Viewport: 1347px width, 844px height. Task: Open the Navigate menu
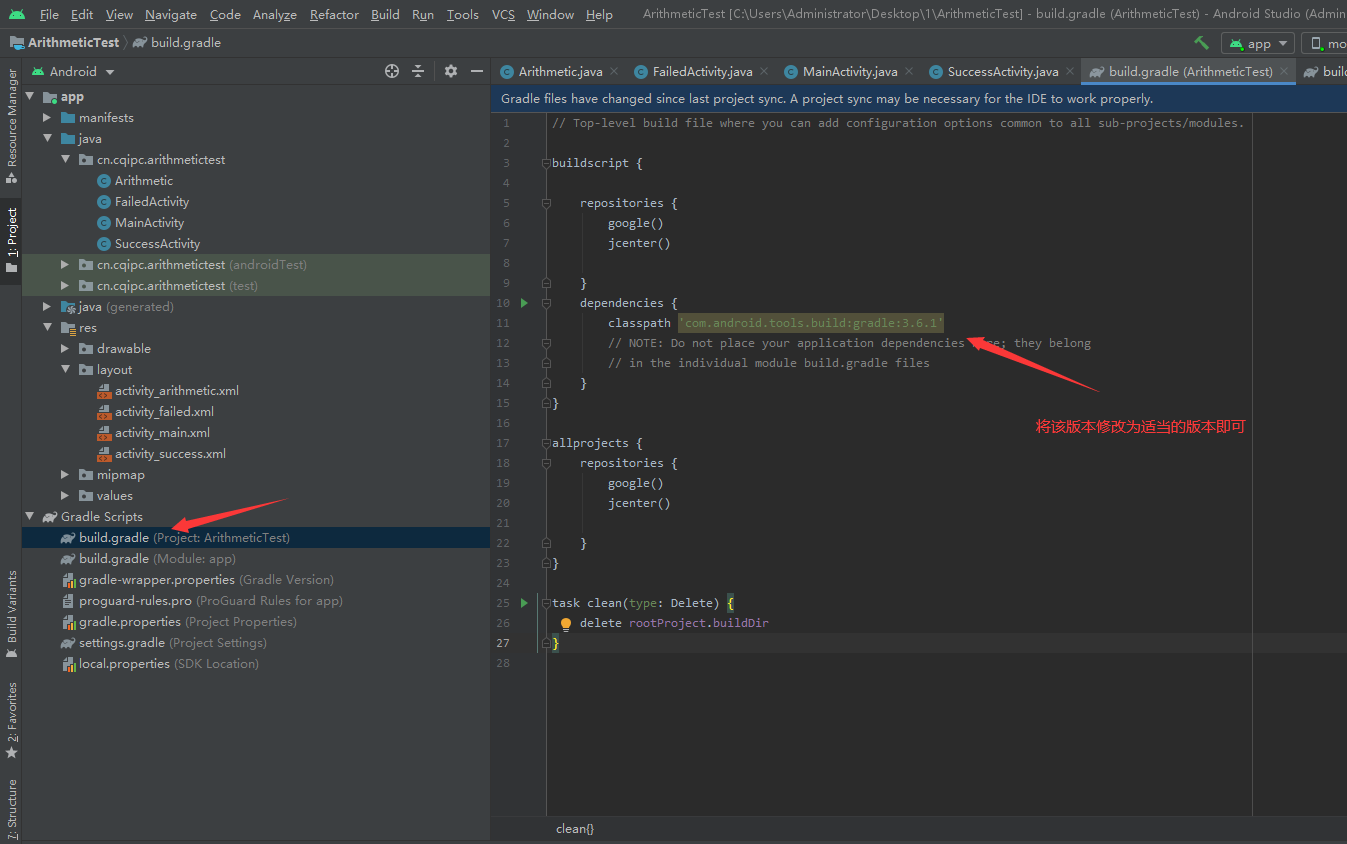tap(171, 15)
